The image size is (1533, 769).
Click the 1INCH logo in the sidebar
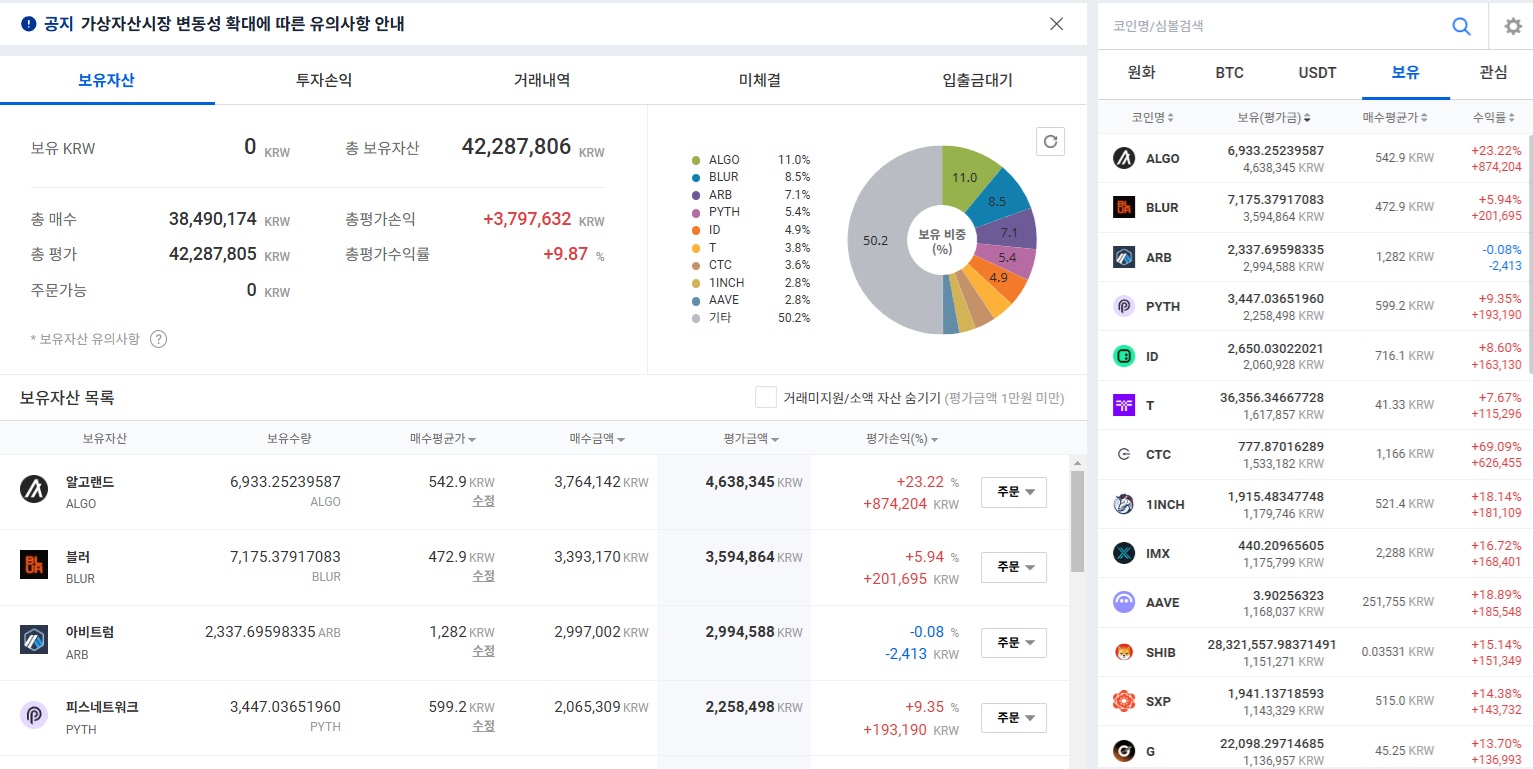point(1124,504)
